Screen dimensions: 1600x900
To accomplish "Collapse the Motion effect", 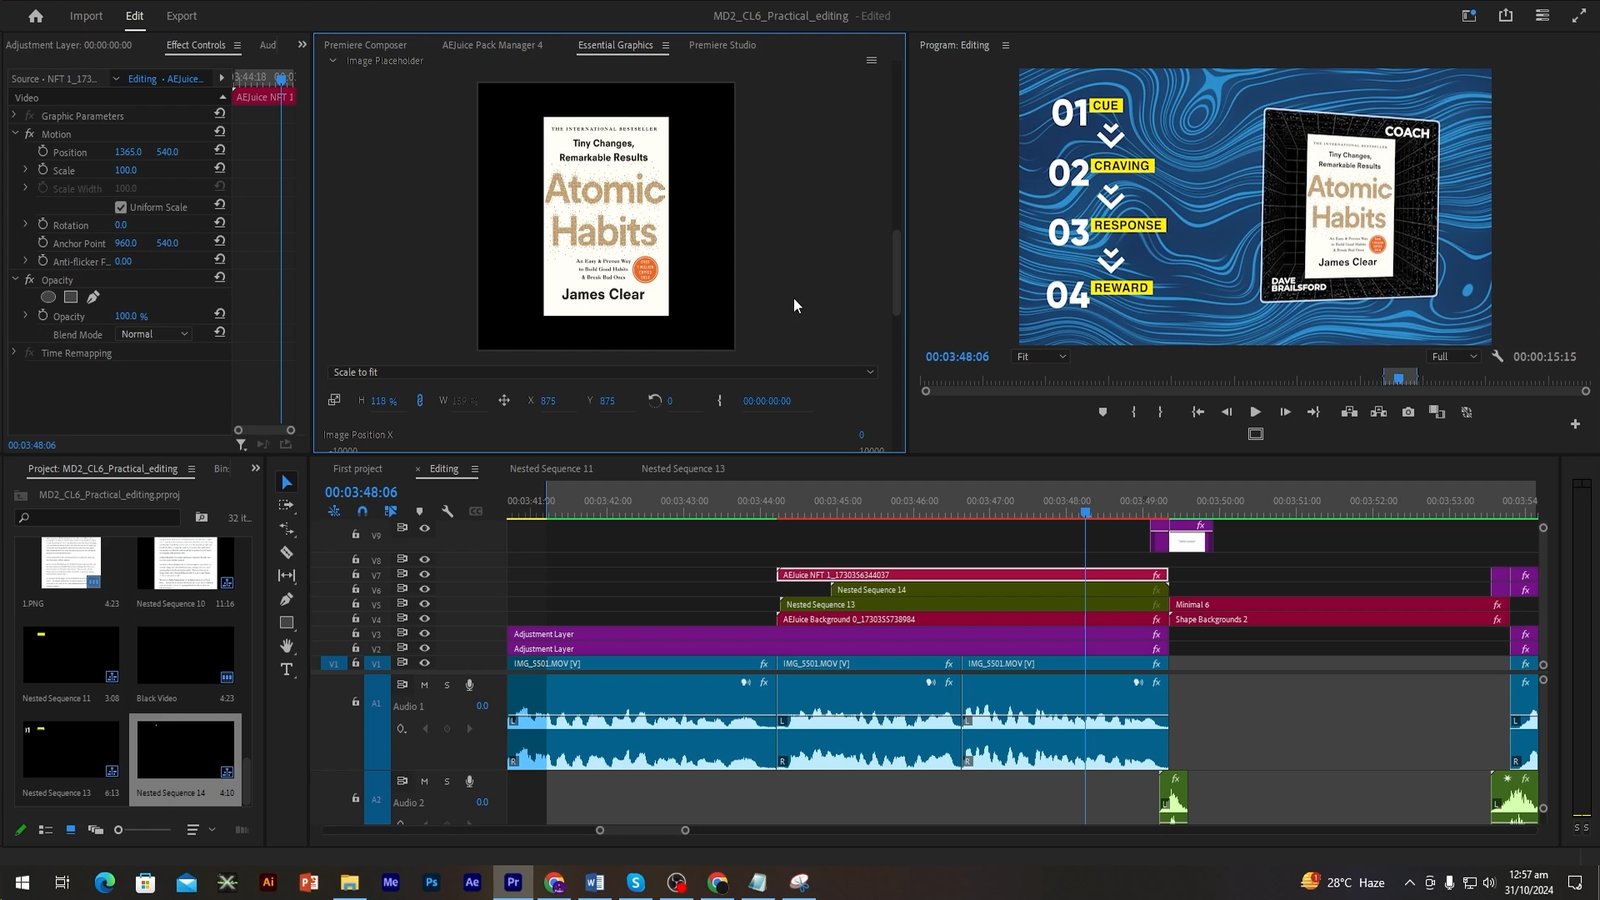I will point(14,133).
